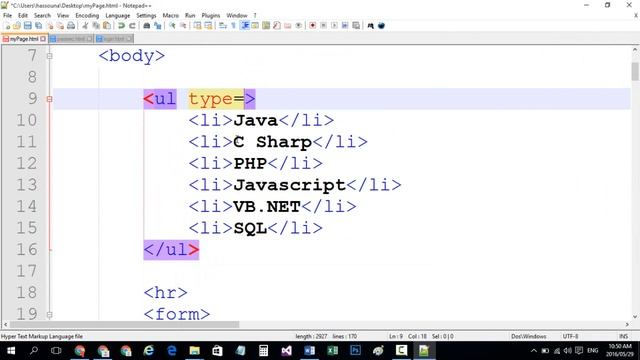
Task: Click the Playback macro toolbar icon
Action: click(x=334, y=26)
